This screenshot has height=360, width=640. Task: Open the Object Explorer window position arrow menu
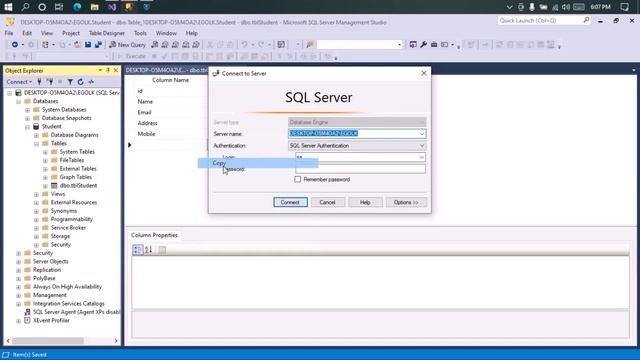(x=100, y=70)
